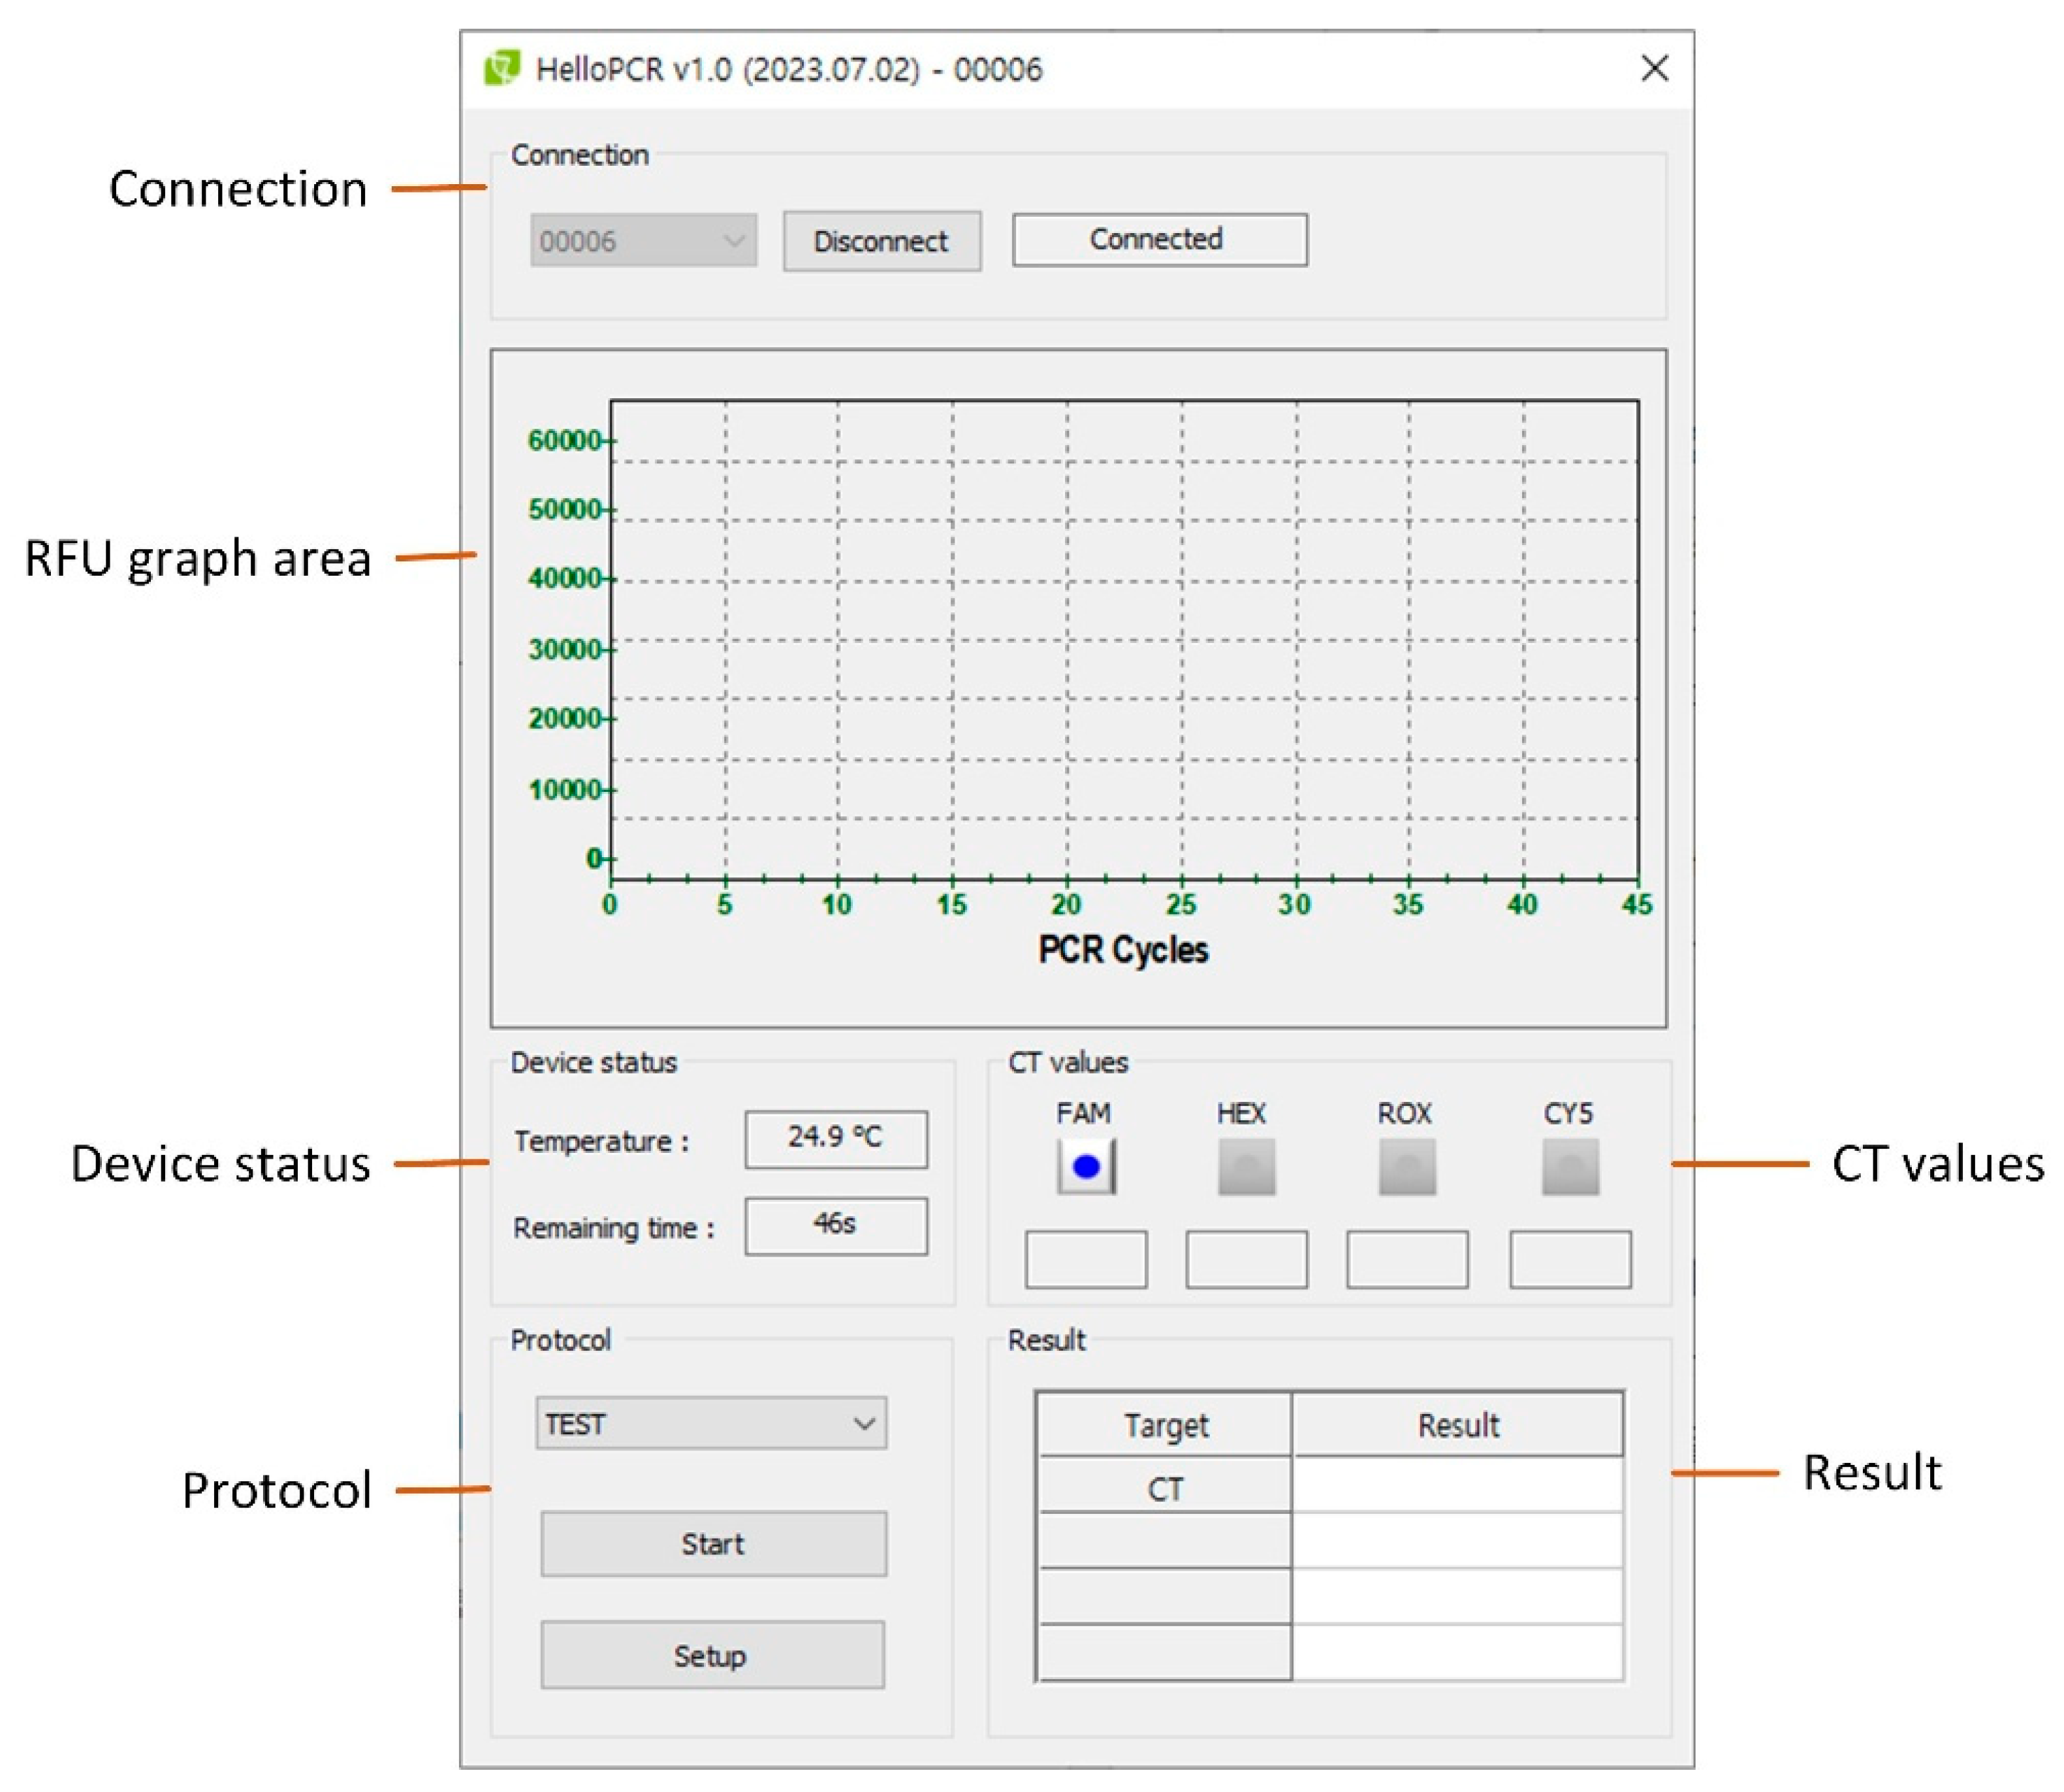
Task: Click the Connected status field
Action: coord(1159,240)
